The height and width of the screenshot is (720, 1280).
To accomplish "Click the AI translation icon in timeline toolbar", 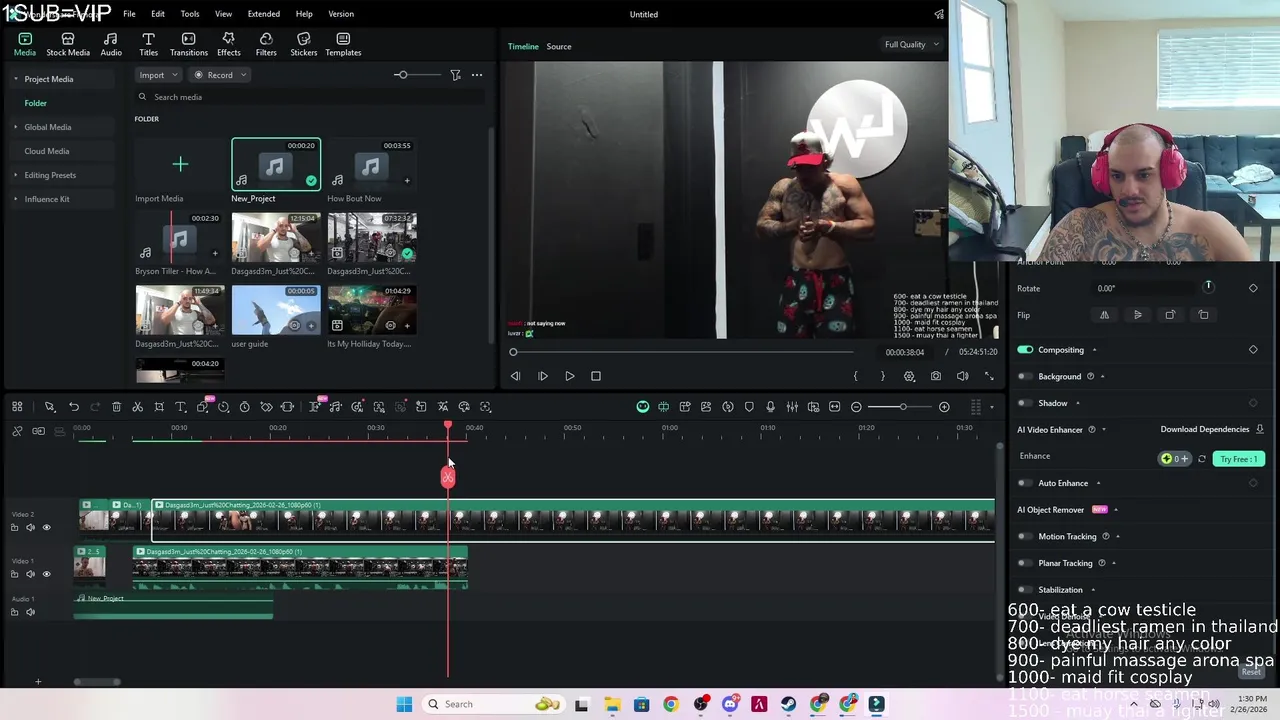I will pyautogui.click(x=443, y=407).
